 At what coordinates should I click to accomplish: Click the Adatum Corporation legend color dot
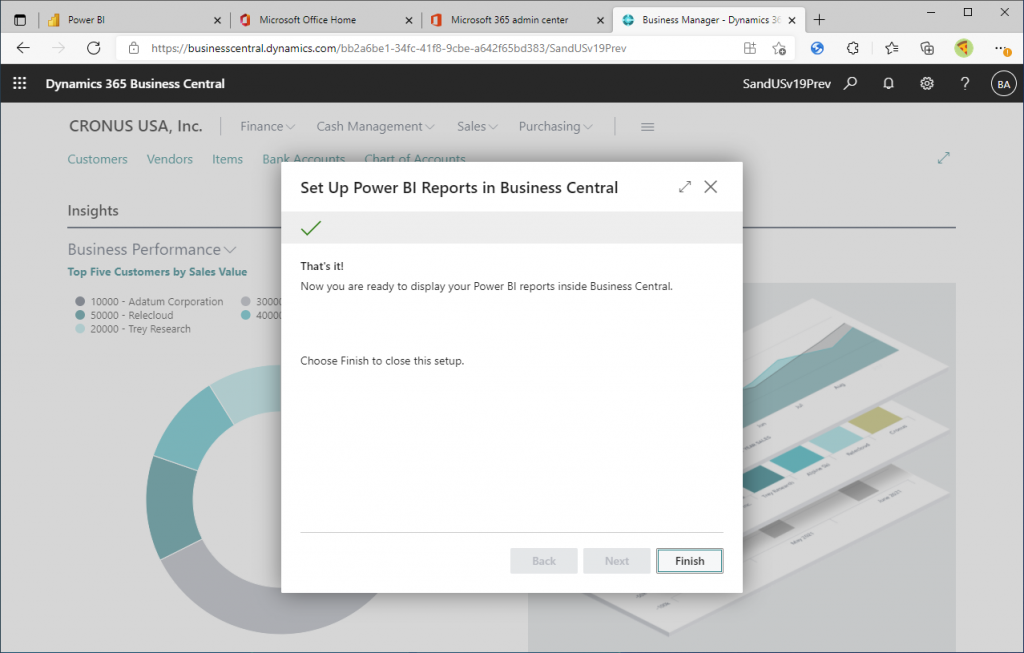coord(80,301)
